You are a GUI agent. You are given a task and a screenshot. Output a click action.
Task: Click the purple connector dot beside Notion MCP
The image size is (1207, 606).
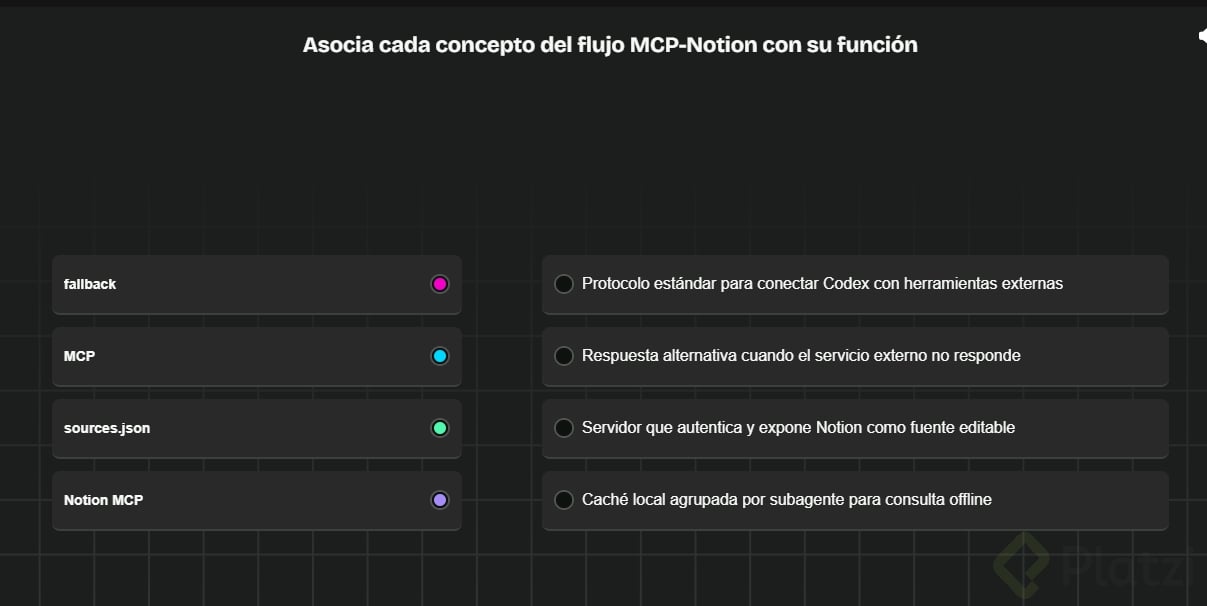[439, 500]
